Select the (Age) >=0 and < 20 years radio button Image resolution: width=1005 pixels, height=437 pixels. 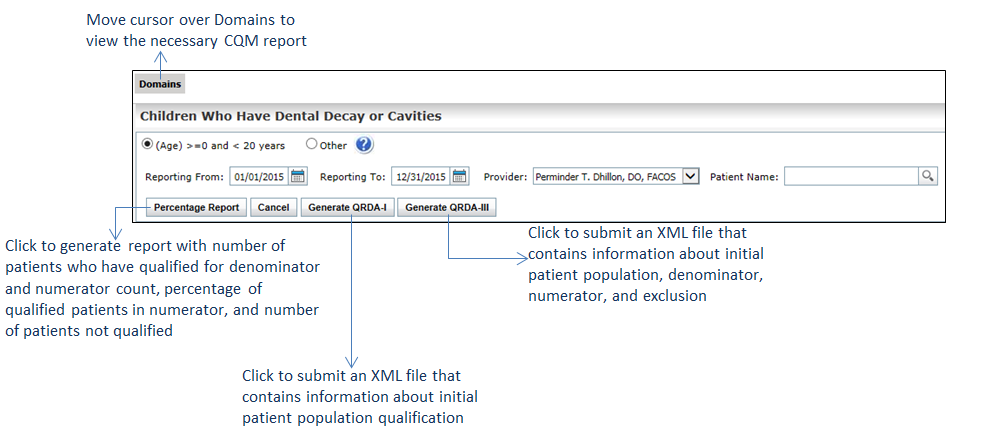point(147,144)
